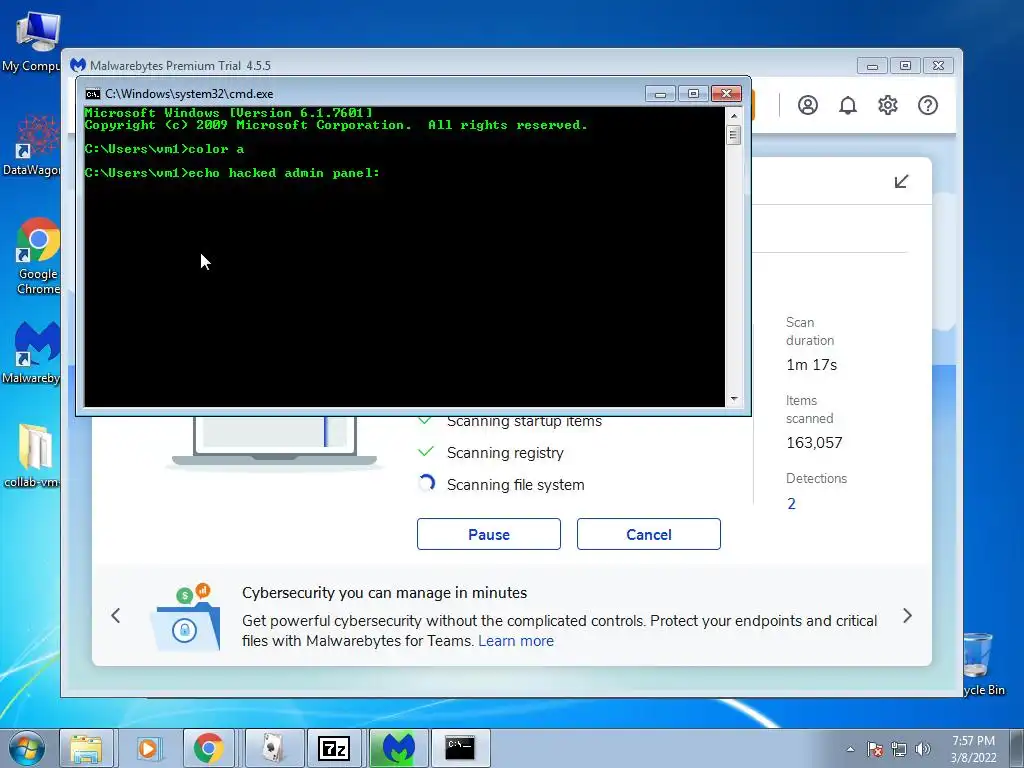Click the Action Center flag tray icon
The width and height of the screenshot is (1024, 768).
click(x=875, y=749)
